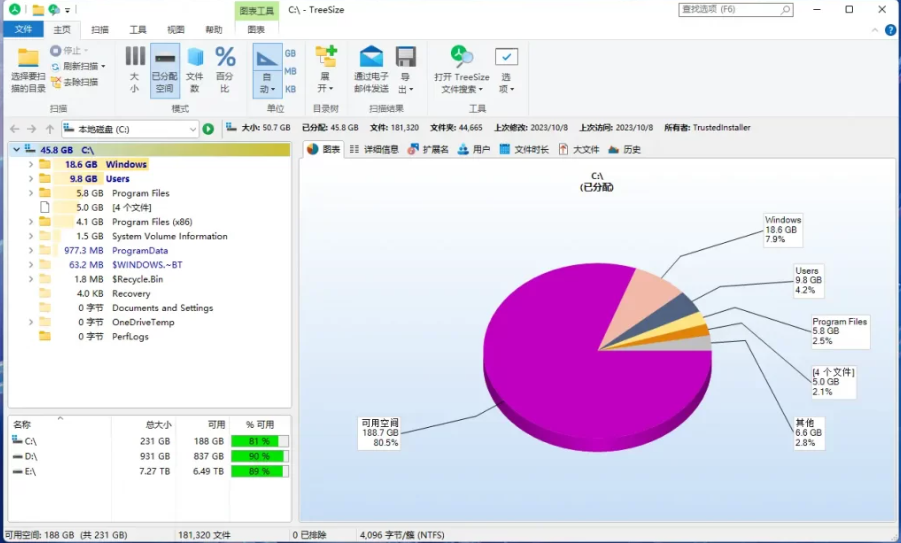Set display unit to MB

(290, 71)
